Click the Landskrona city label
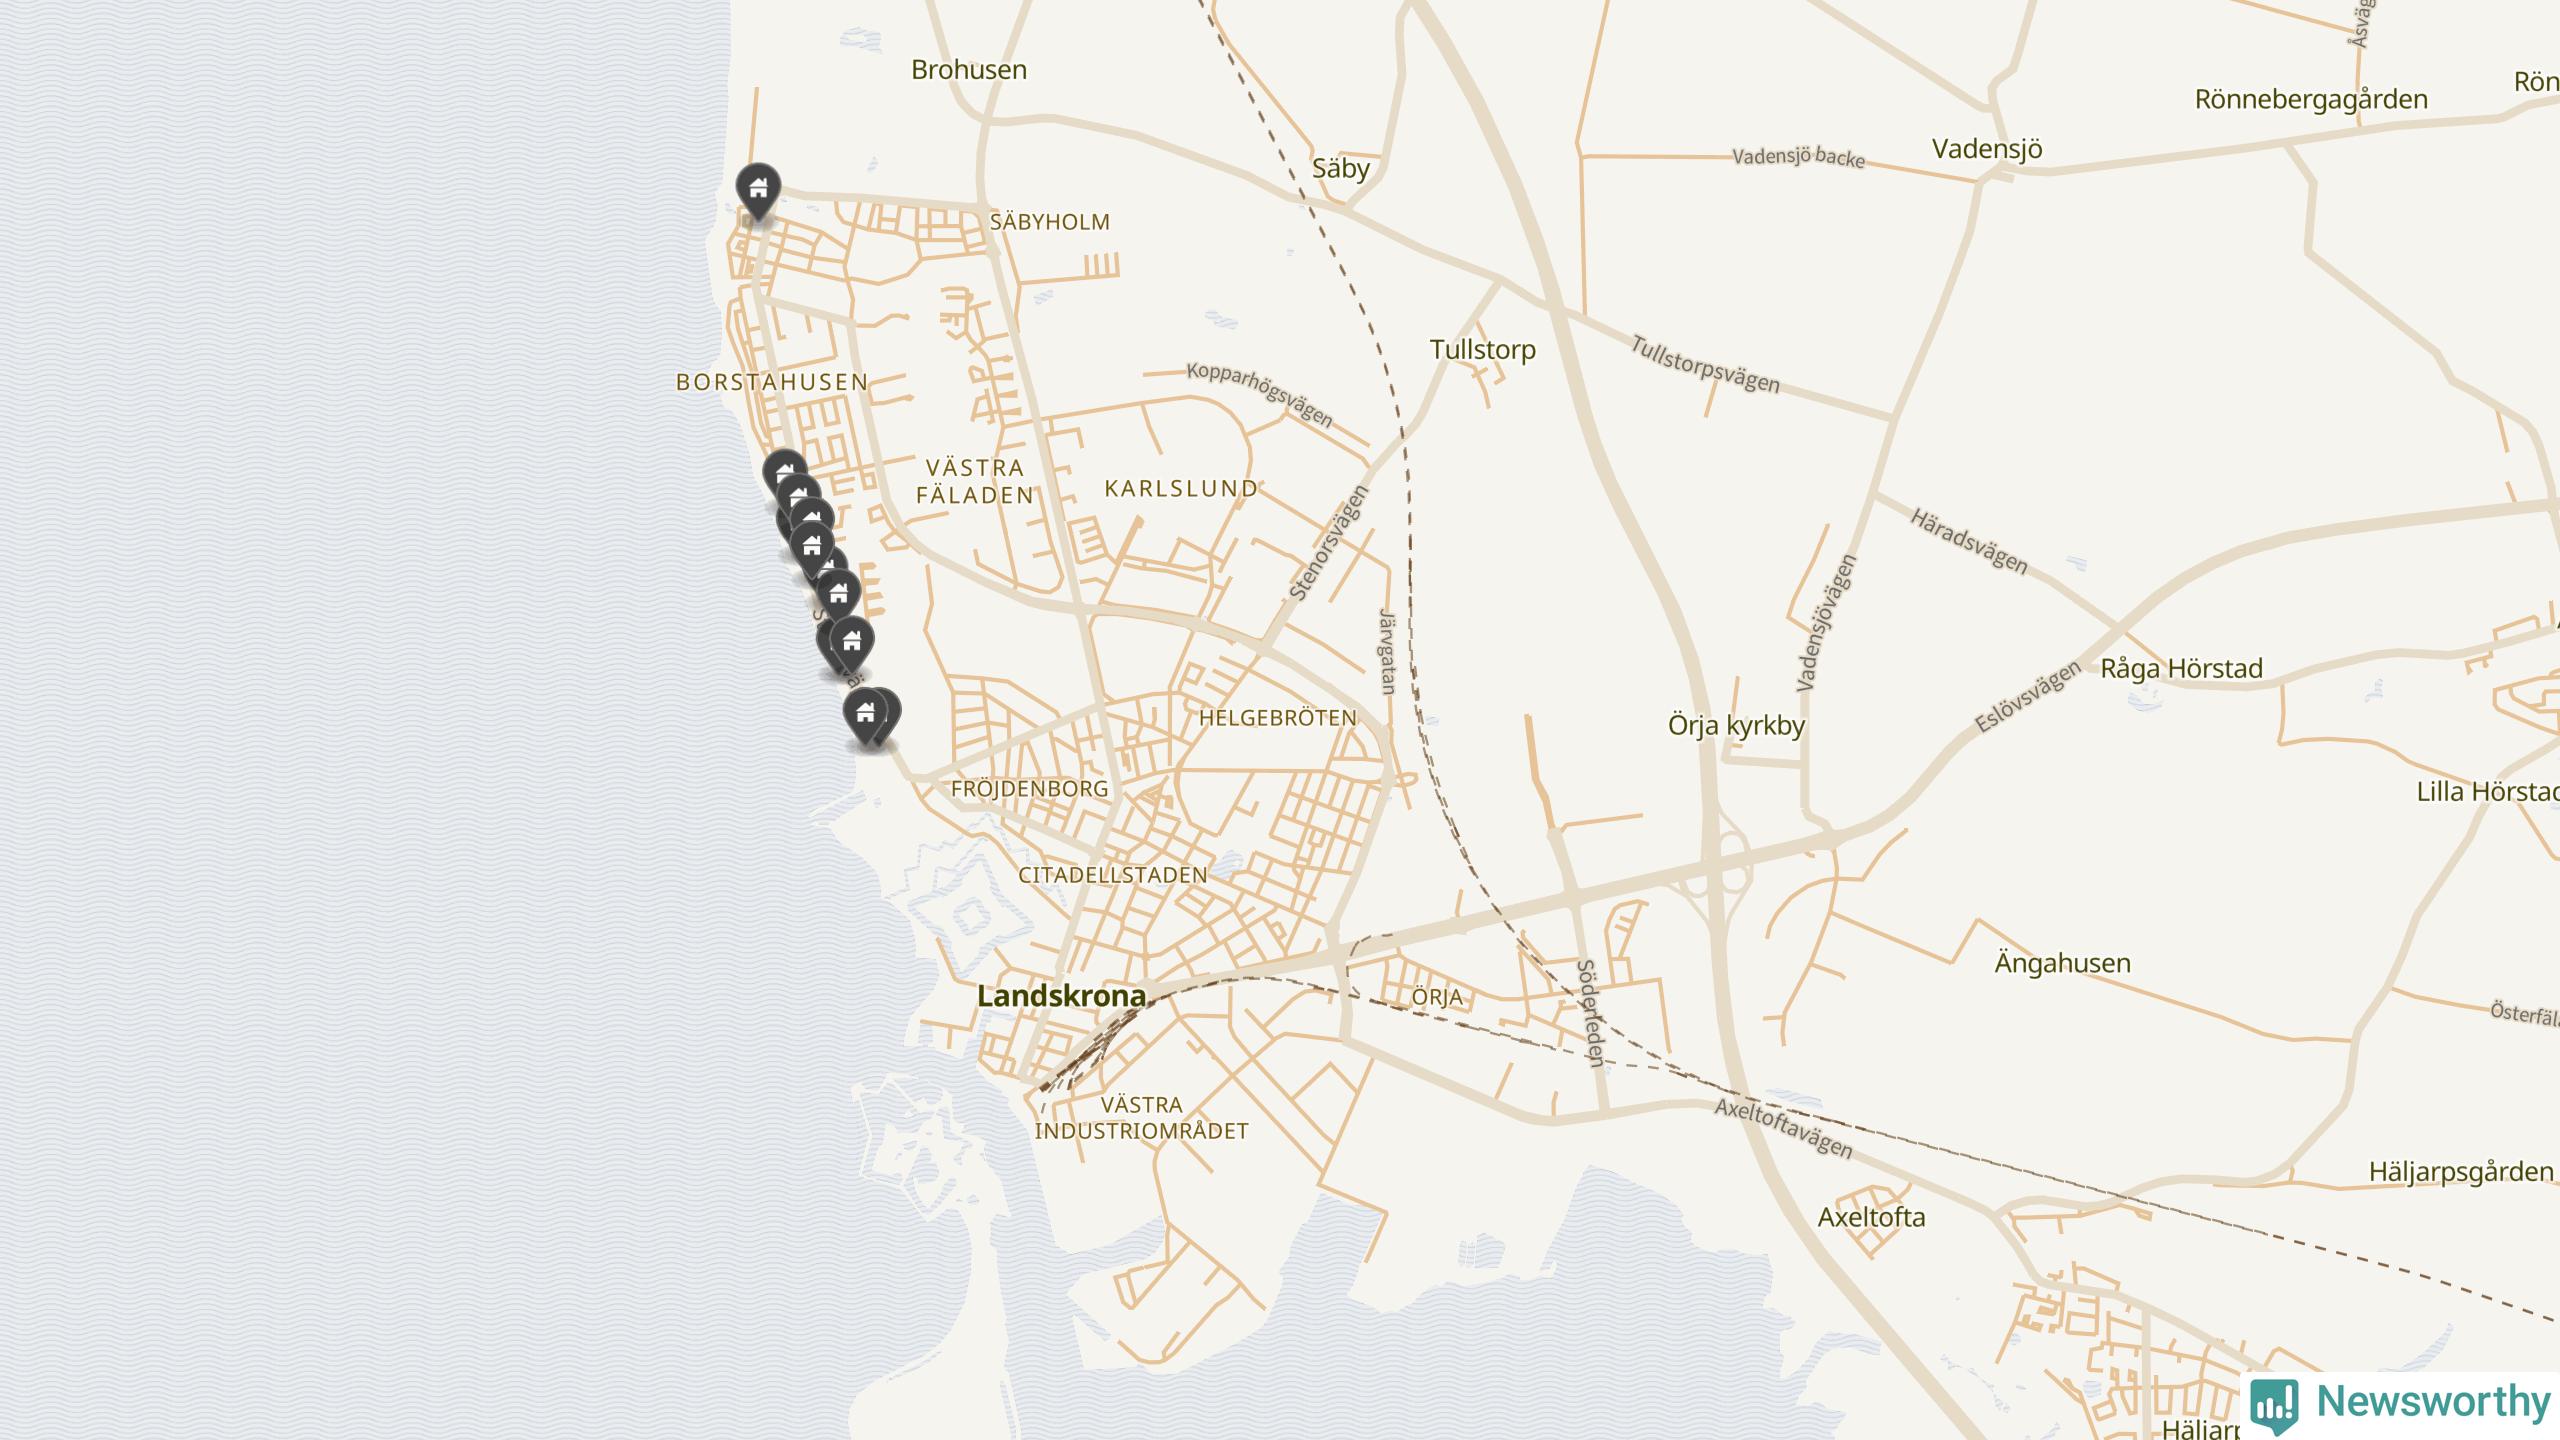The width and height of the screenshot is (2560, 1440). tap(1061, 996)
